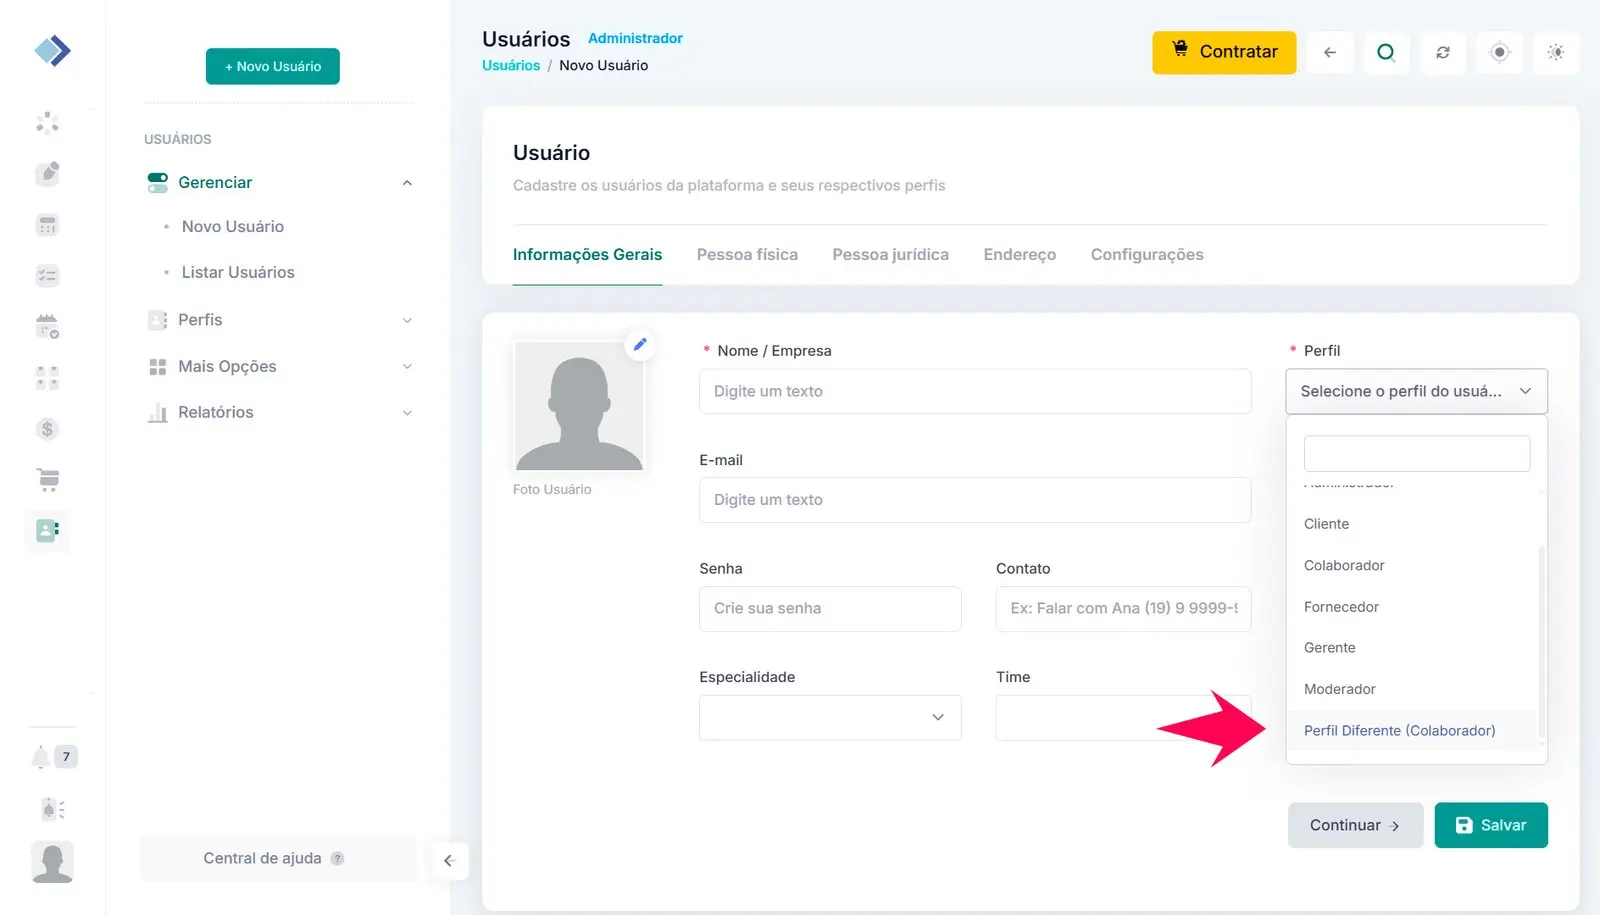This screenshot has height=915, width=1600.
Task: Select Perfil Diferente (Colaborador) option
Action: 1399,731
